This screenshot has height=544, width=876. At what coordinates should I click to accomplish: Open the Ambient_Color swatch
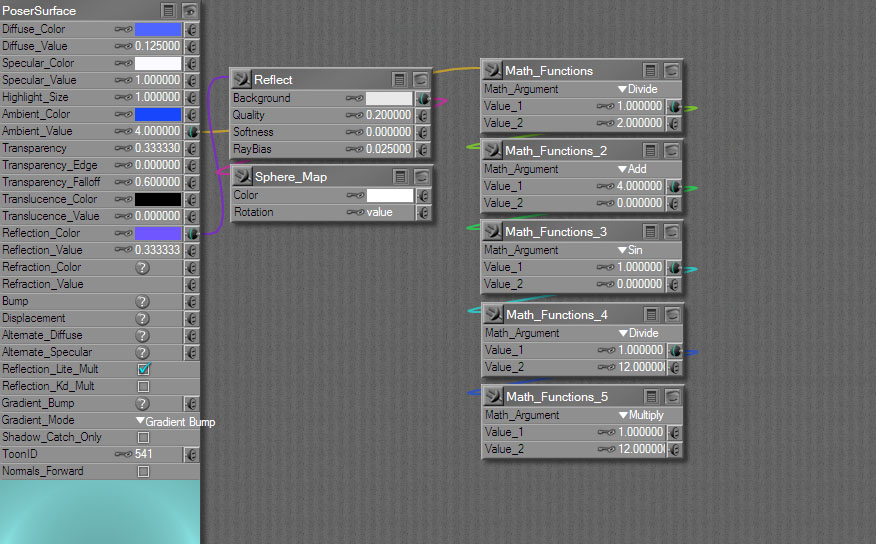point(157,115)
